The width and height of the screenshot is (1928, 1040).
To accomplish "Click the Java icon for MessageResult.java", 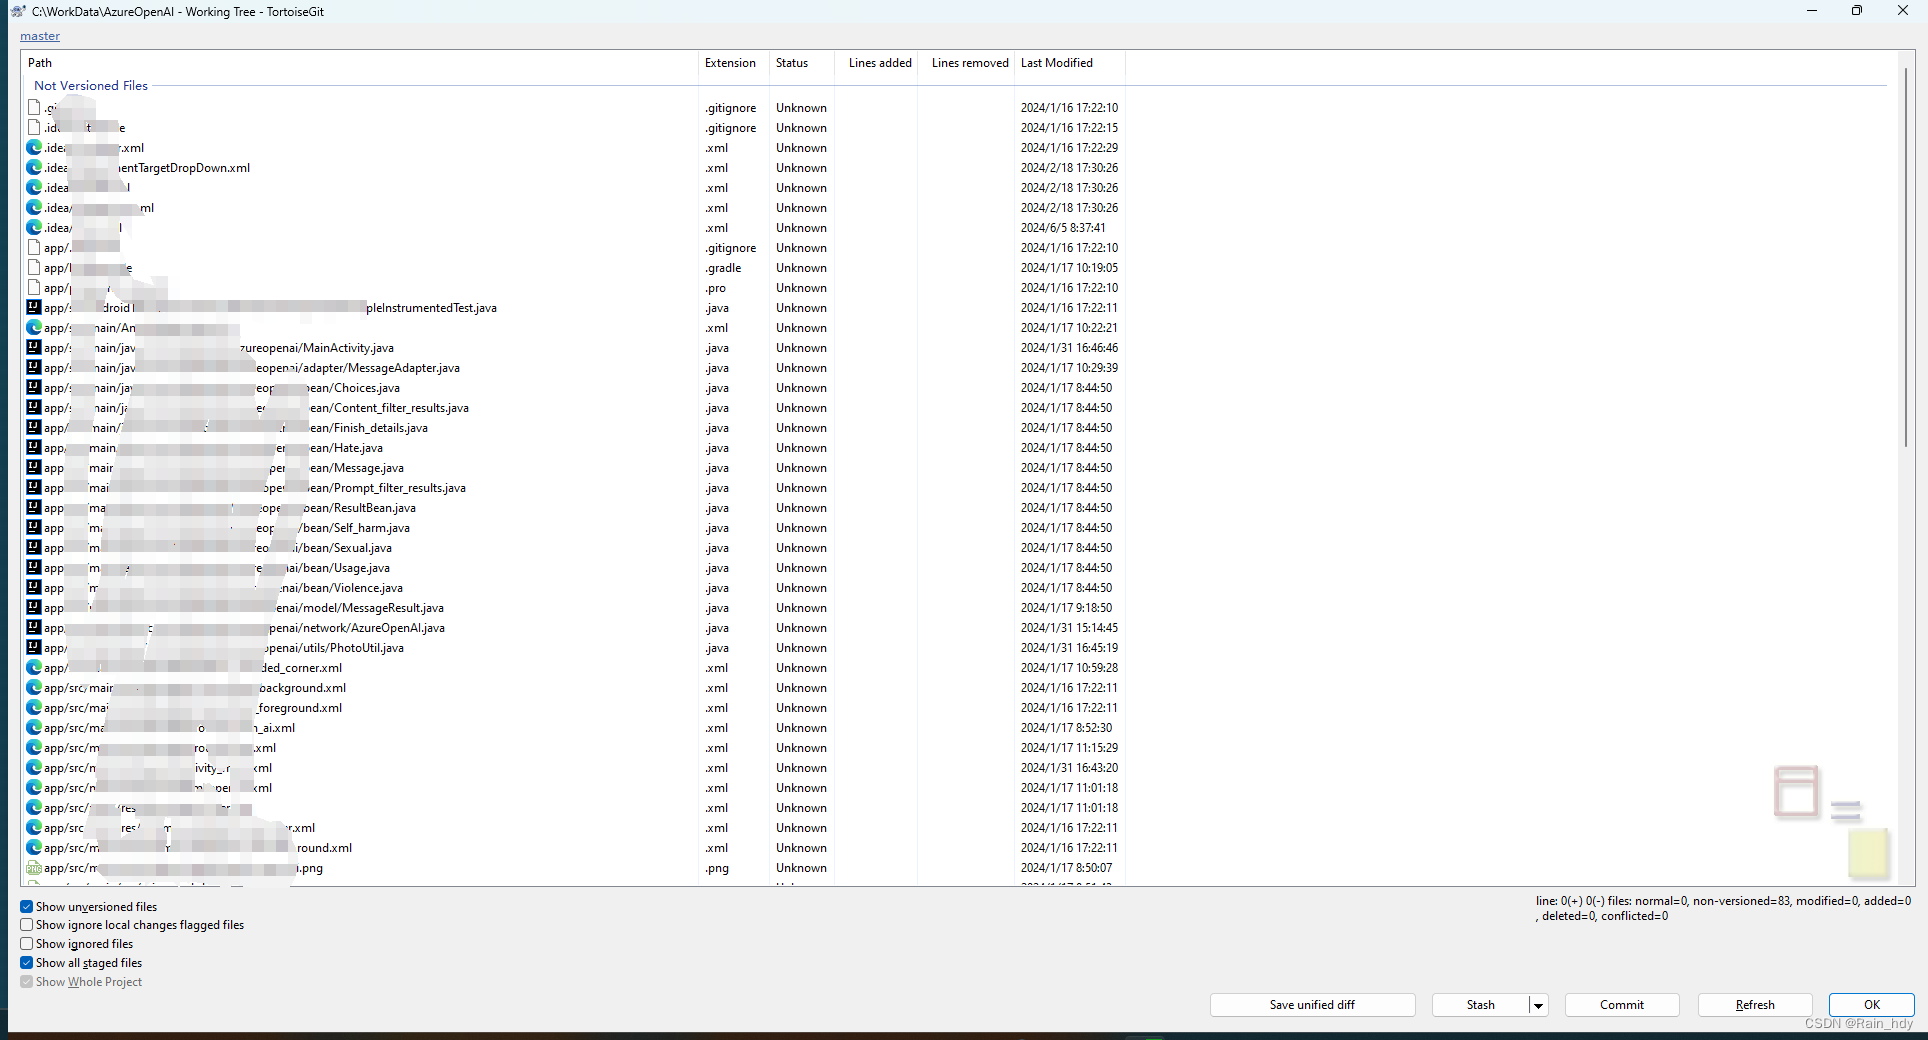I will (x=34, y=608).
